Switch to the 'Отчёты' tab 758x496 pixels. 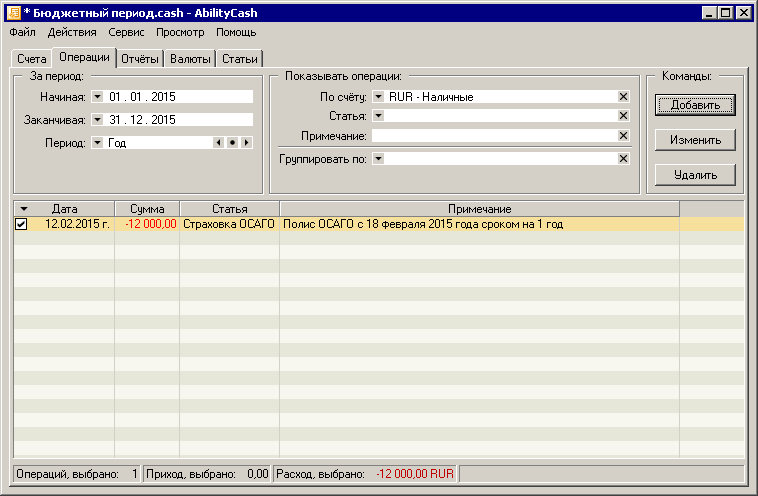tap(139, 59)
